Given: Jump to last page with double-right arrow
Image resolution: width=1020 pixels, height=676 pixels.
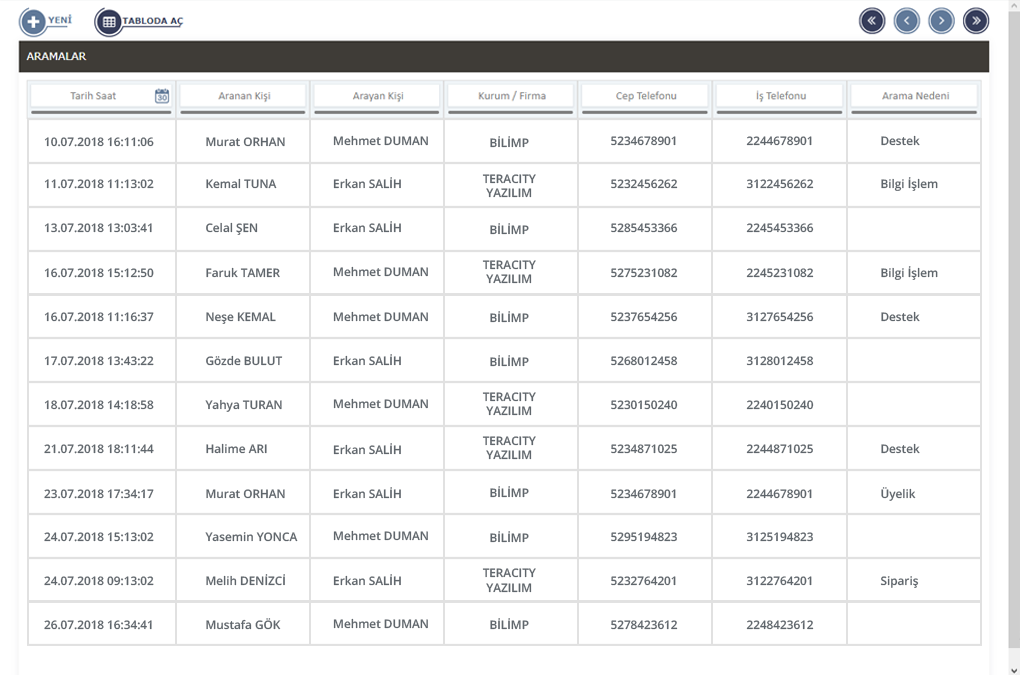Looking at the screenshot, I should point(976,21).
